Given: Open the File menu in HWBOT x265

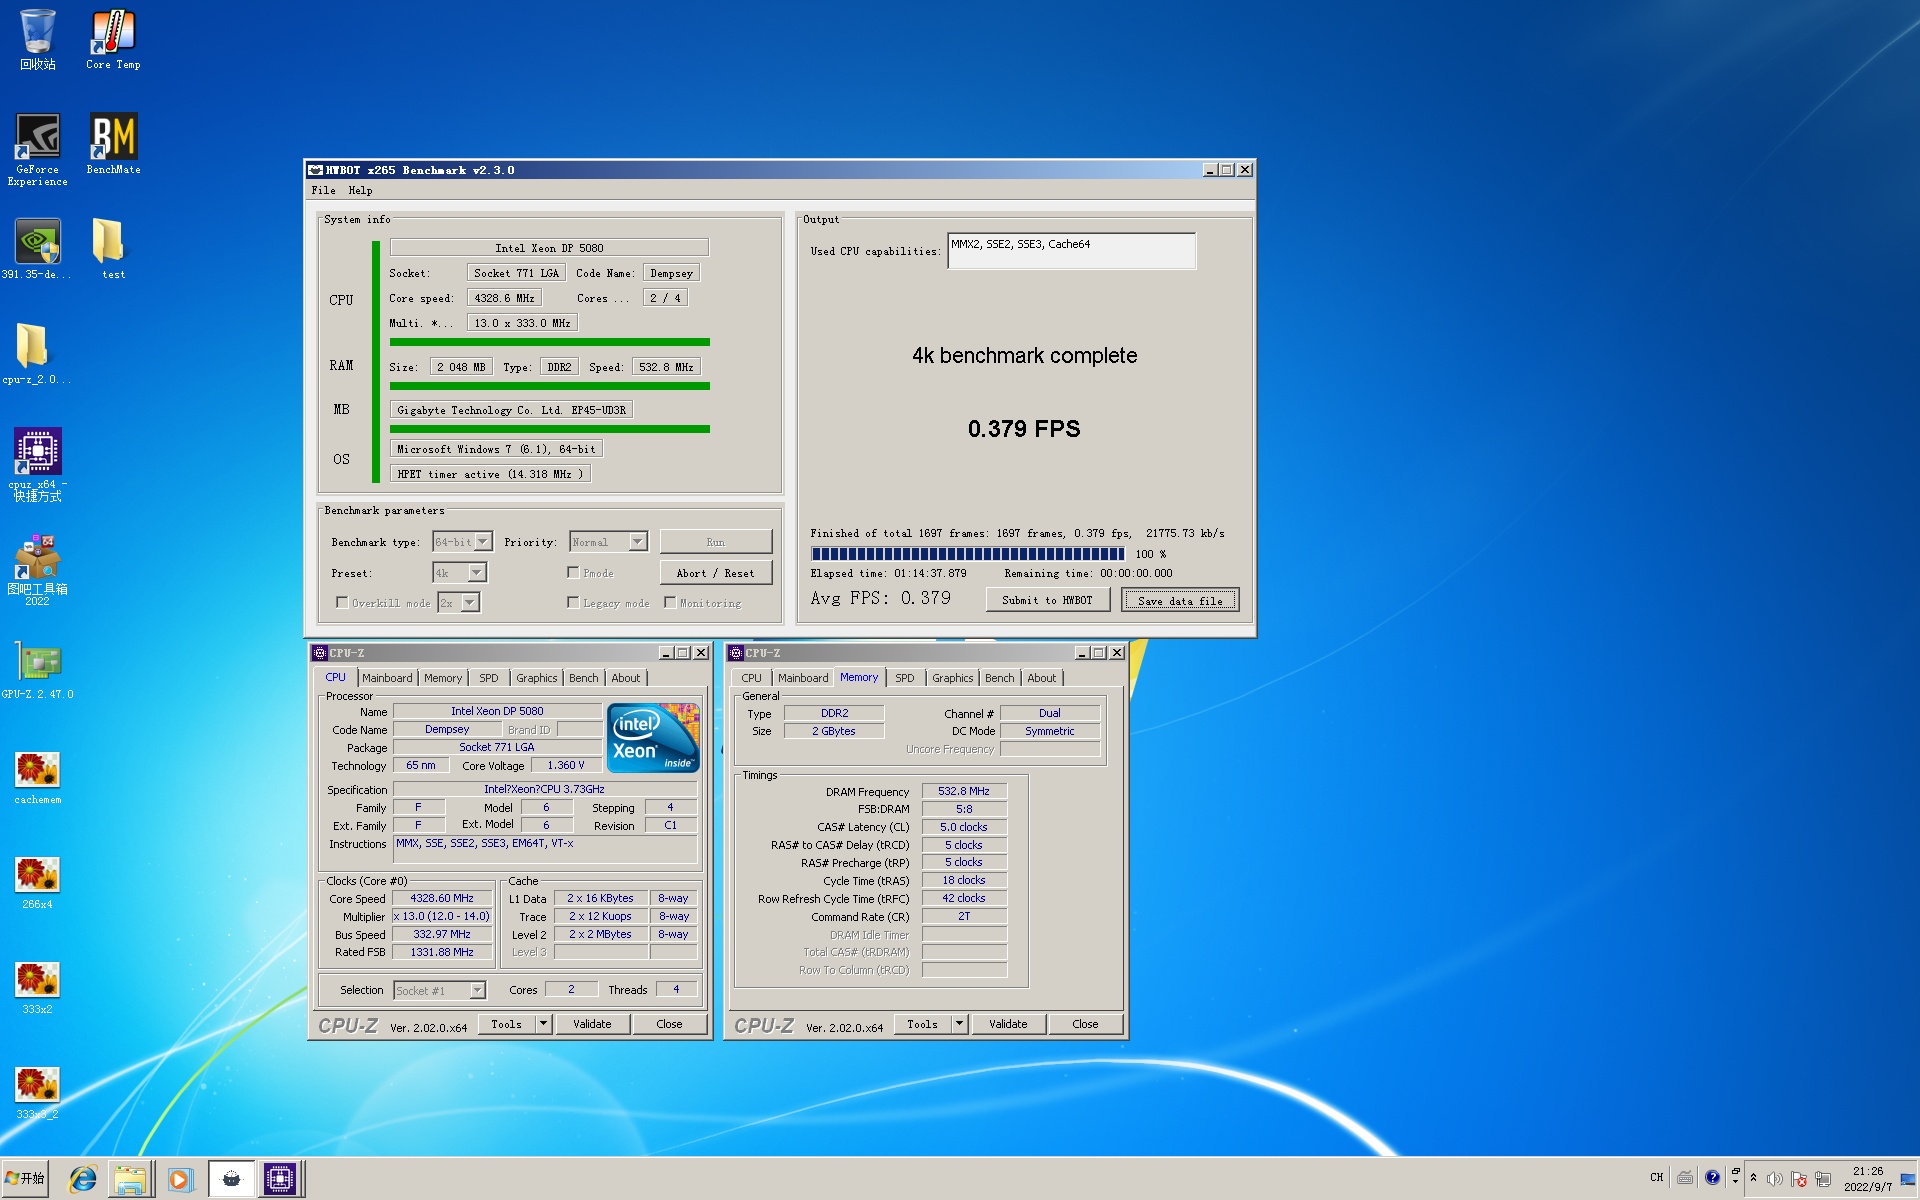Looking at the screenshot, I should [323, 190].
